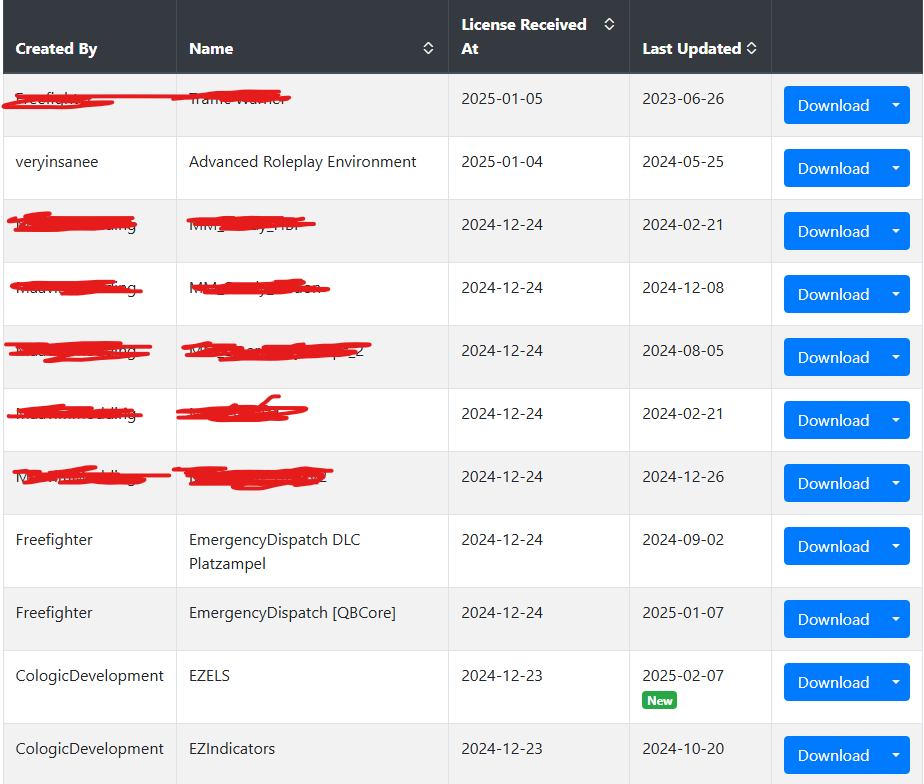Viewport: 924px width, 784px height.
Task: Expand download caret in the 2023-06-26 row
Action: pyautogui.click(x=896, y=105)
